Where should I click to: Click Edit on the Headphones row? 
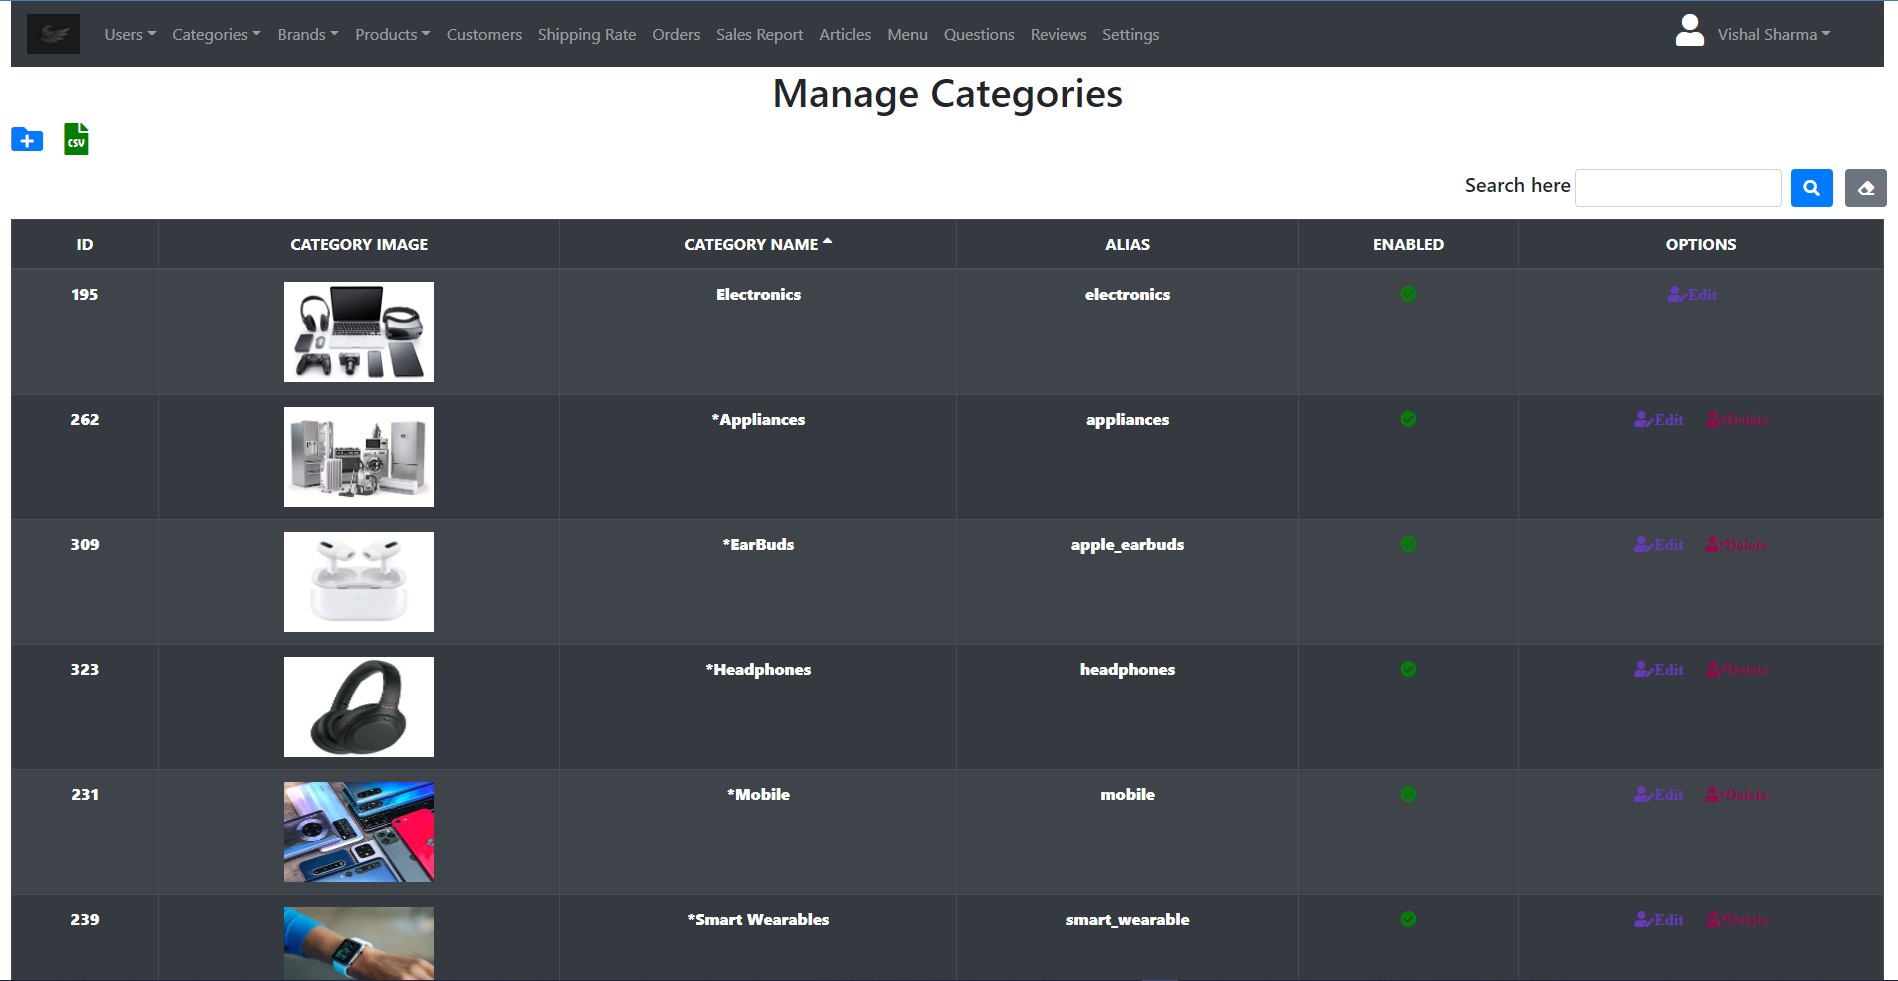tap(1658, 669)
